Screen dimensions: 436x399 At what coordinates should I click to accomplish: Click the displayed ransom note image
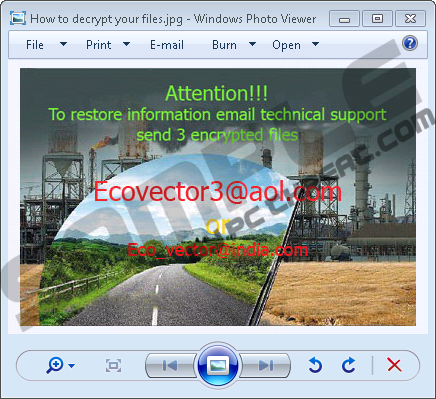click(x=218, y=197)
